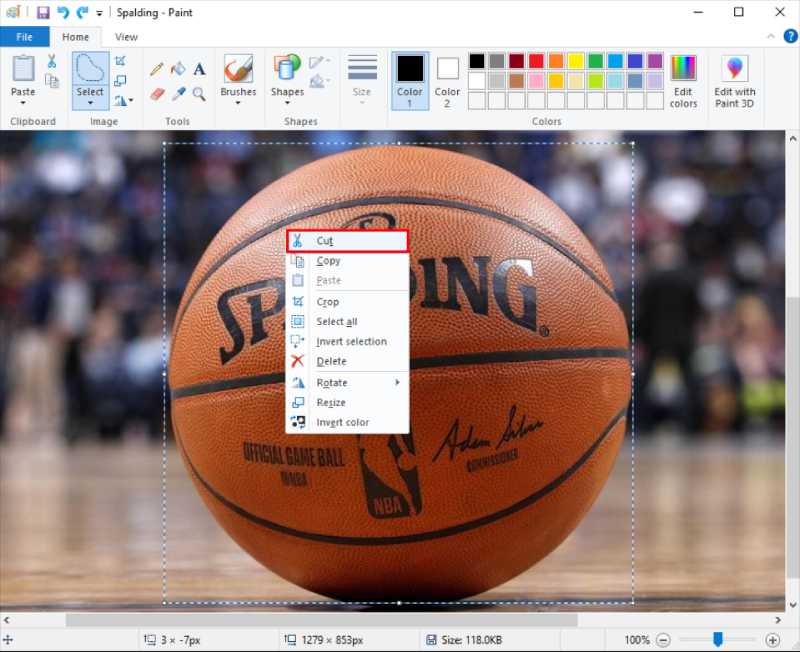
Task: Pick the purple color swatch
Action: [655, 61]
